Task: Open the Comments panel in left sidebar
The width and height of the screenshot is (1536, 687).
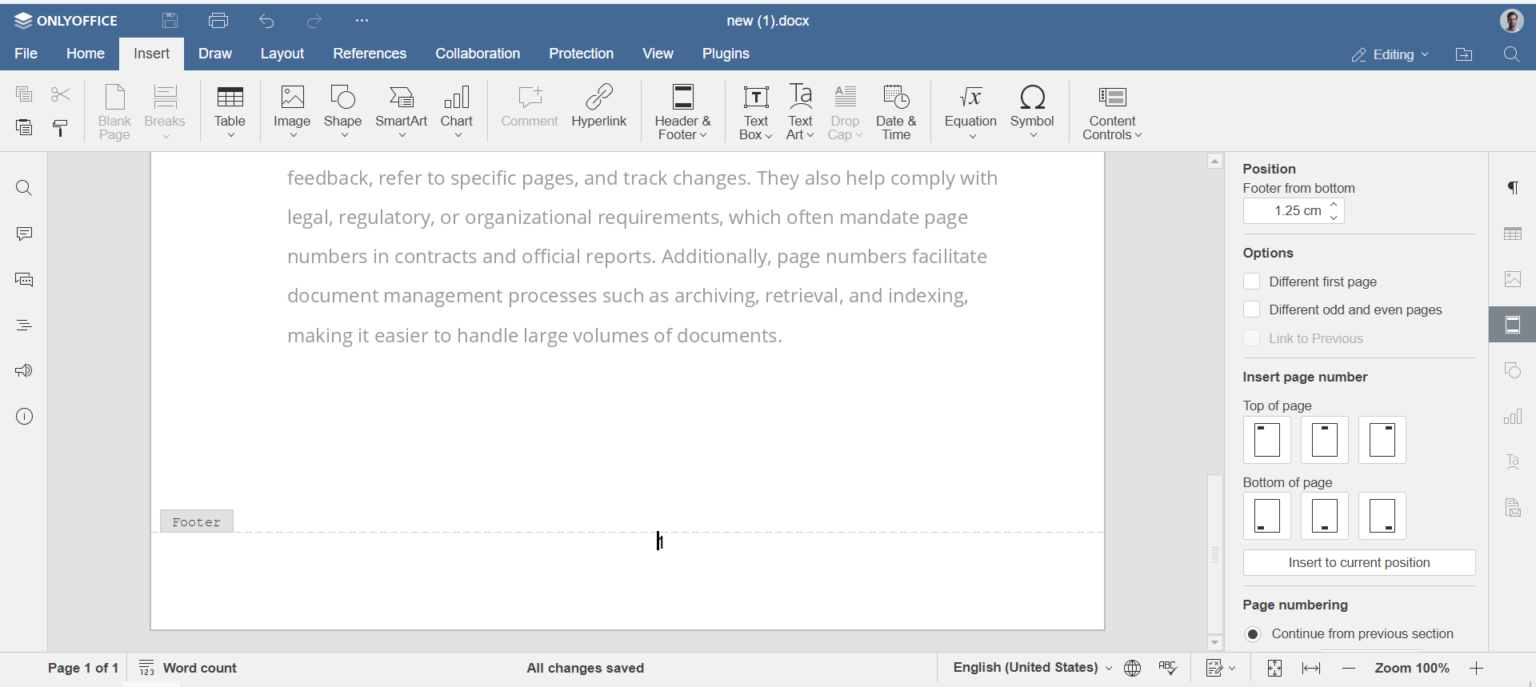Action: click(23, 233)
